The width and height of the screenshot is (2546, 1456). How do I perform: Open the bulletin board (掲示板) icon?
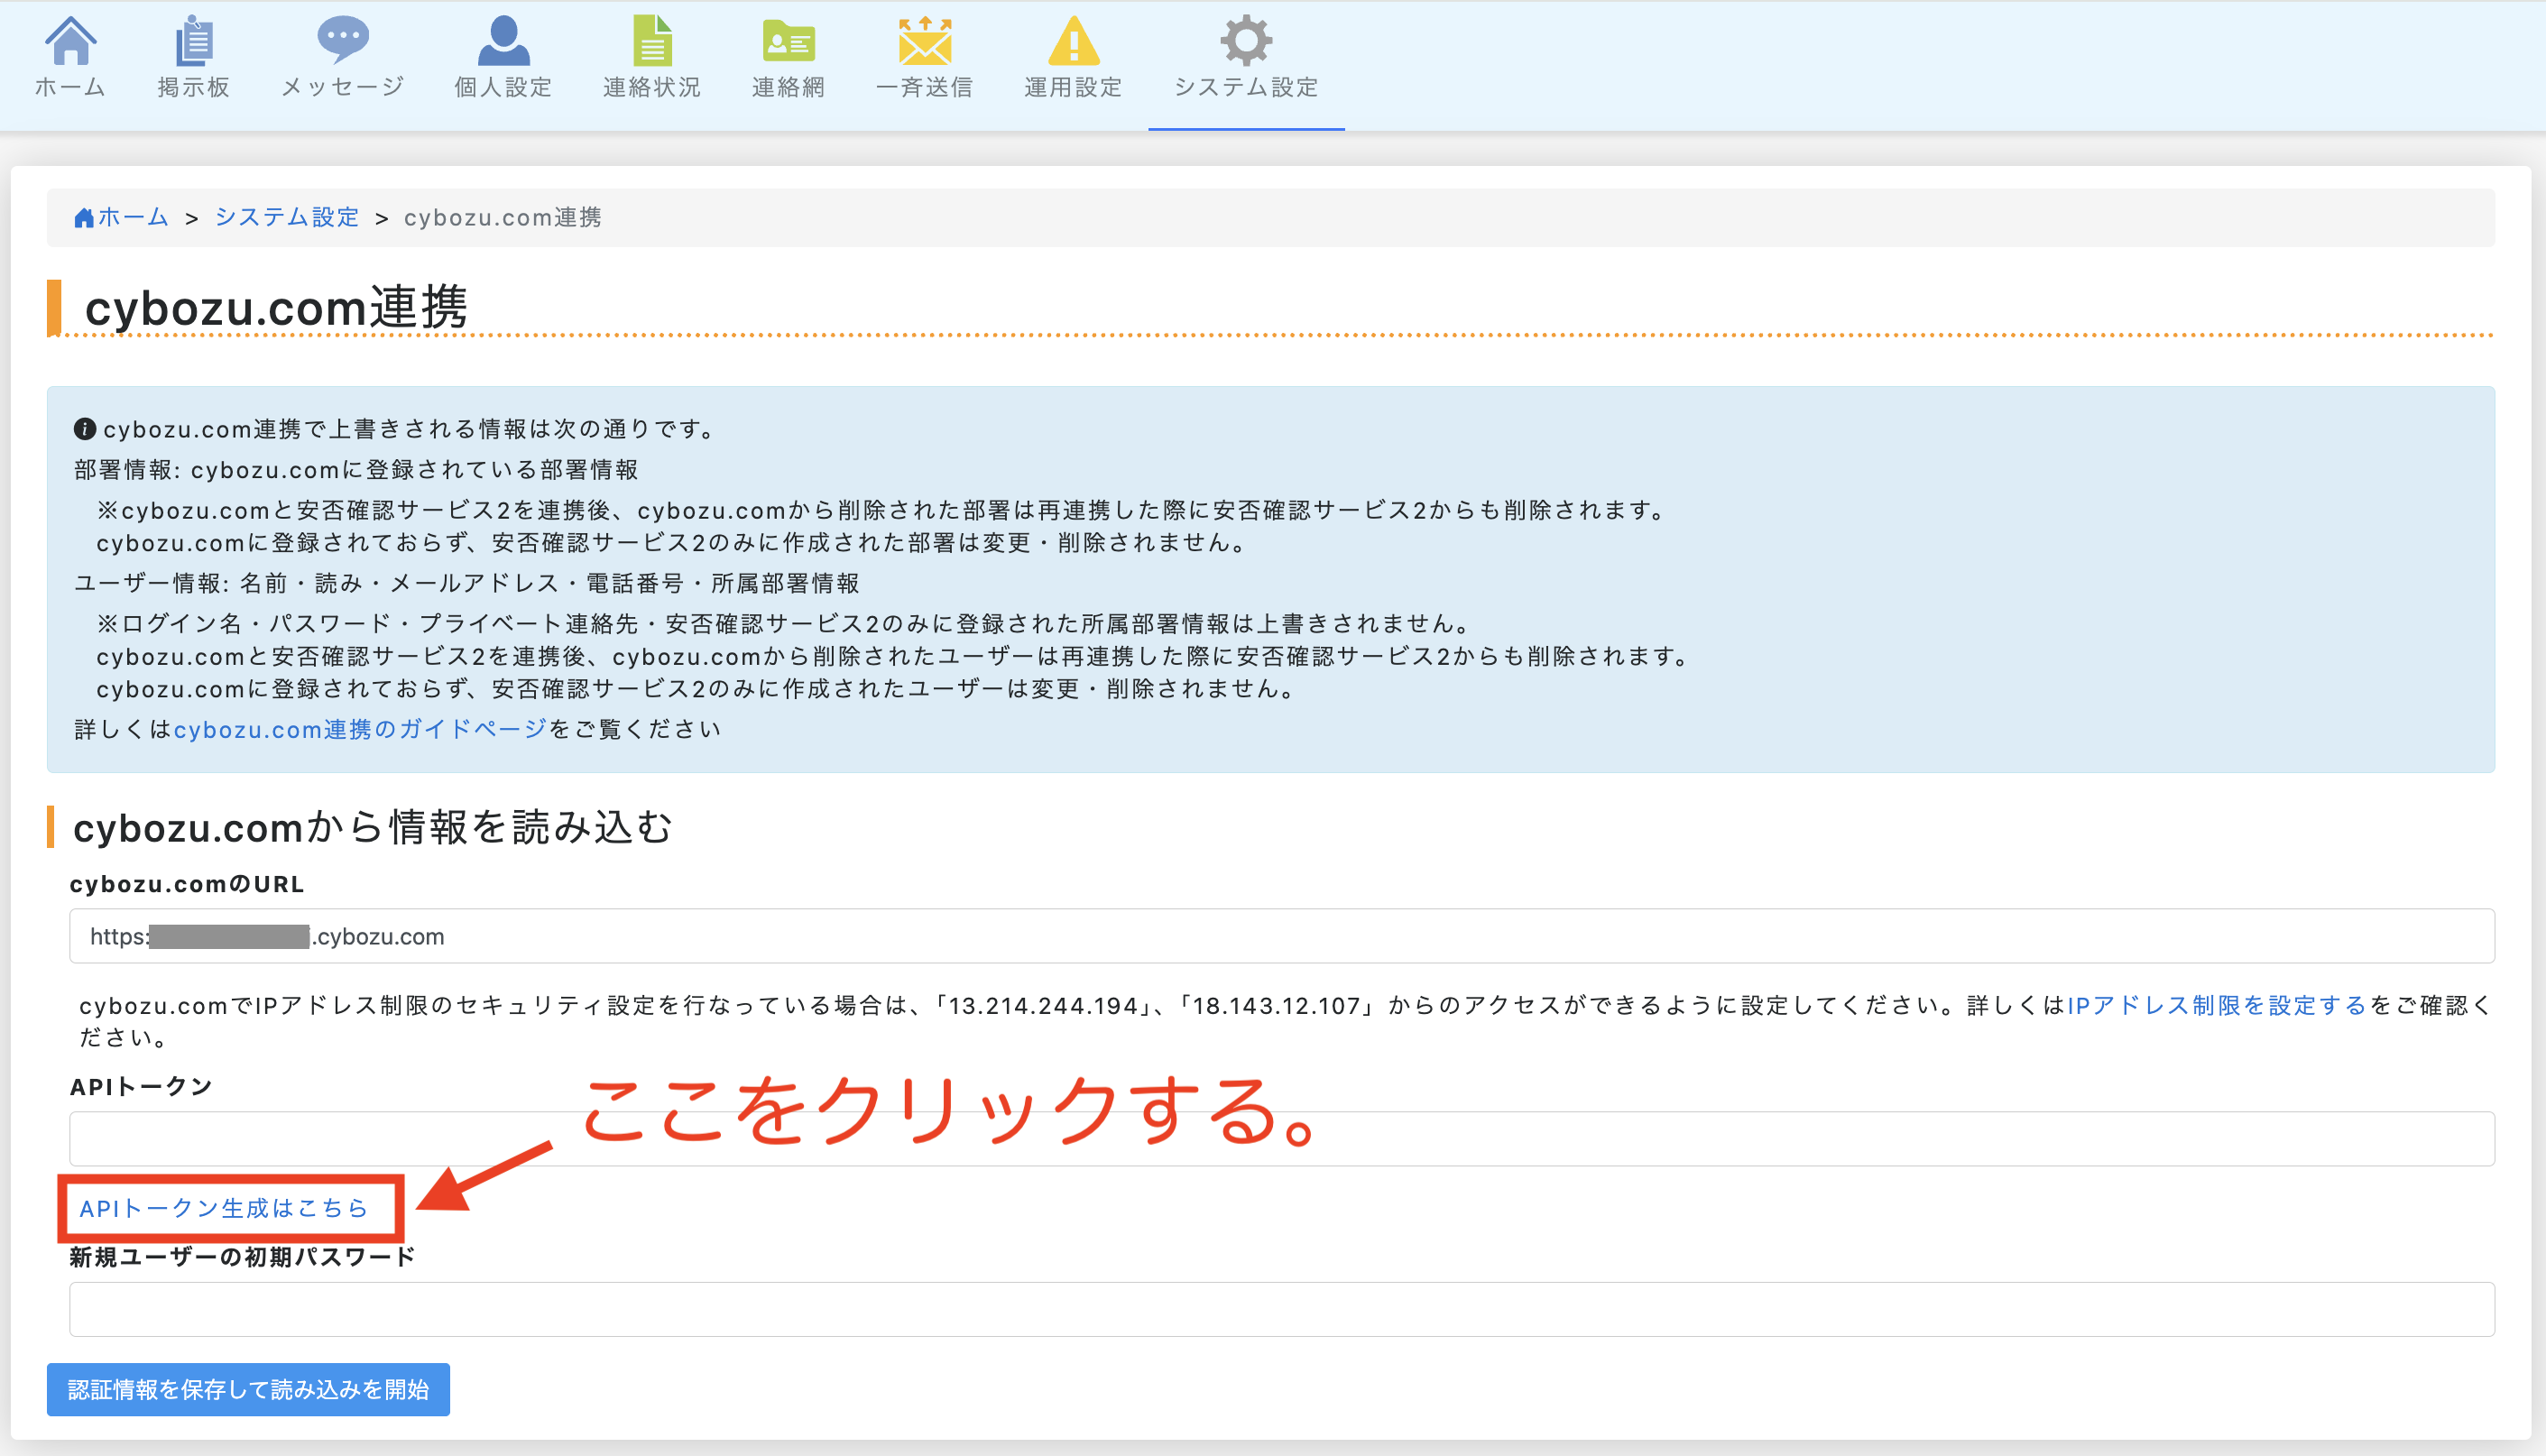coord(194,40)
